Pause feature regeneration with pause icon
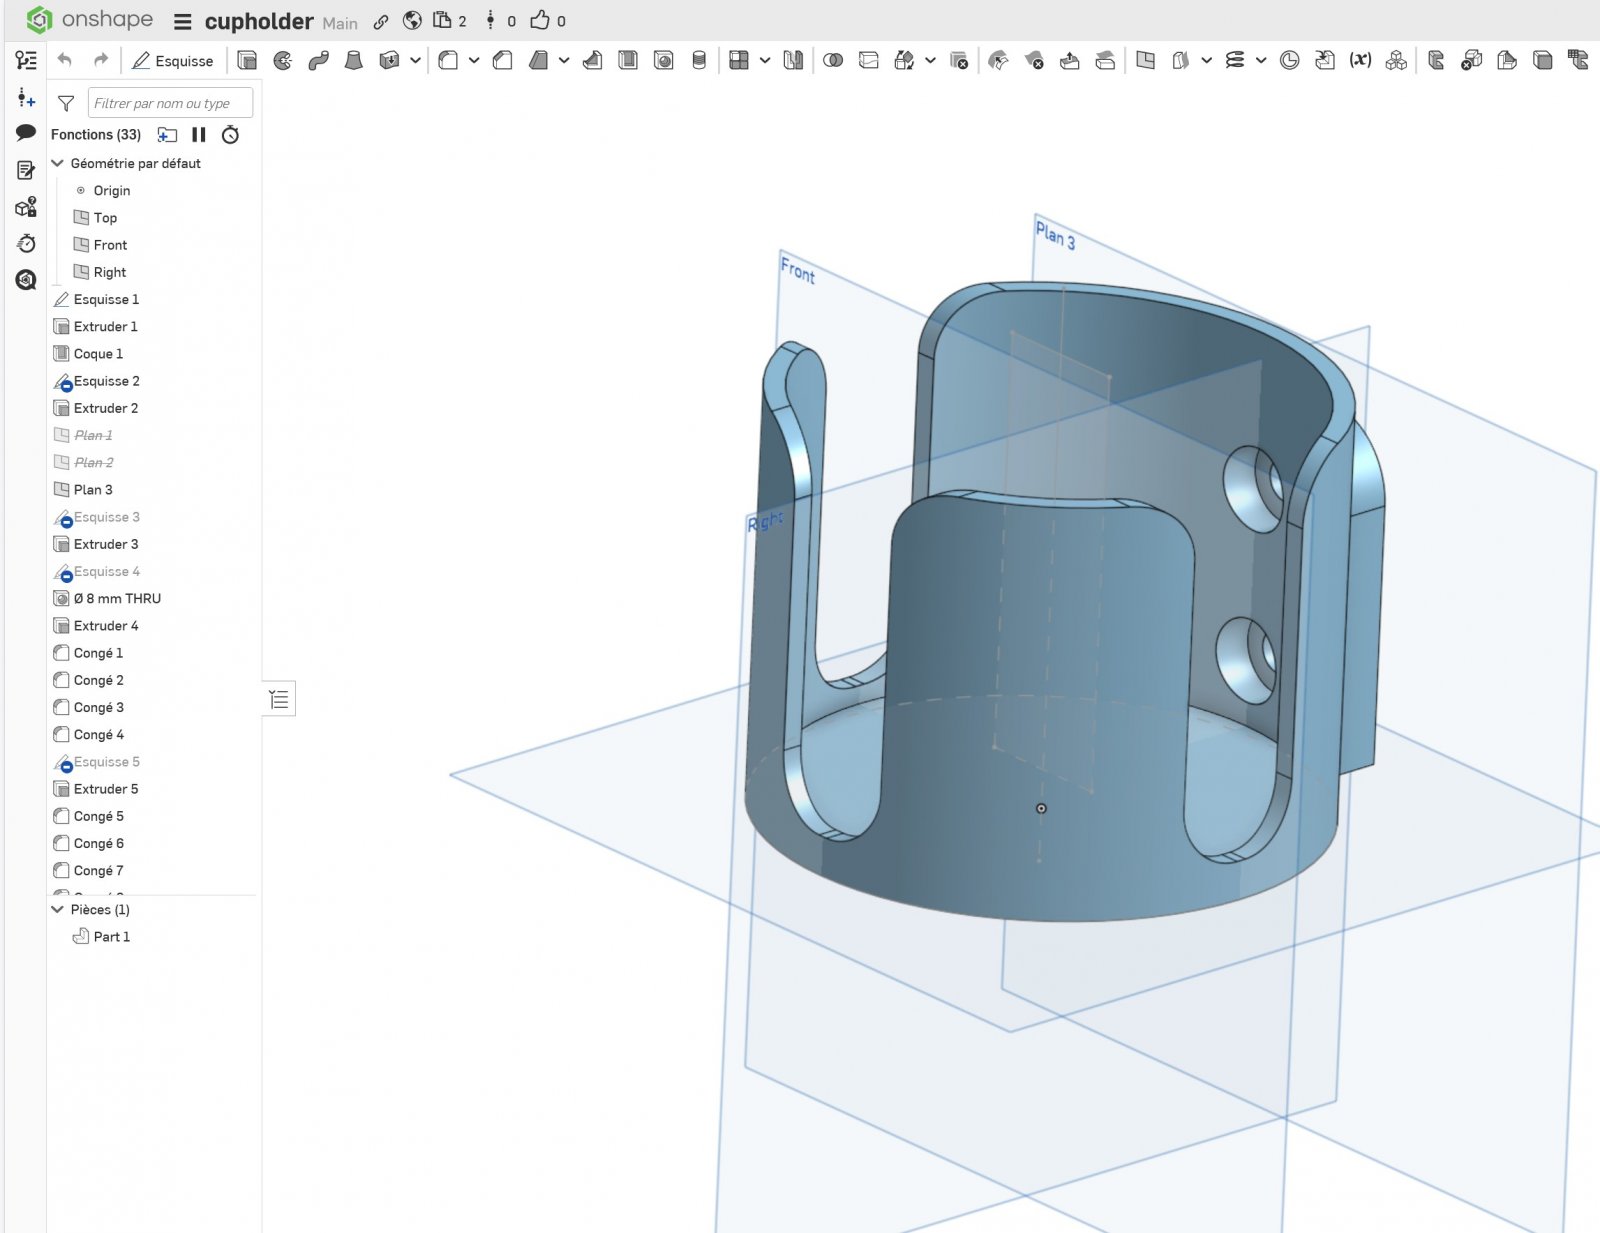 click(199, 135)
